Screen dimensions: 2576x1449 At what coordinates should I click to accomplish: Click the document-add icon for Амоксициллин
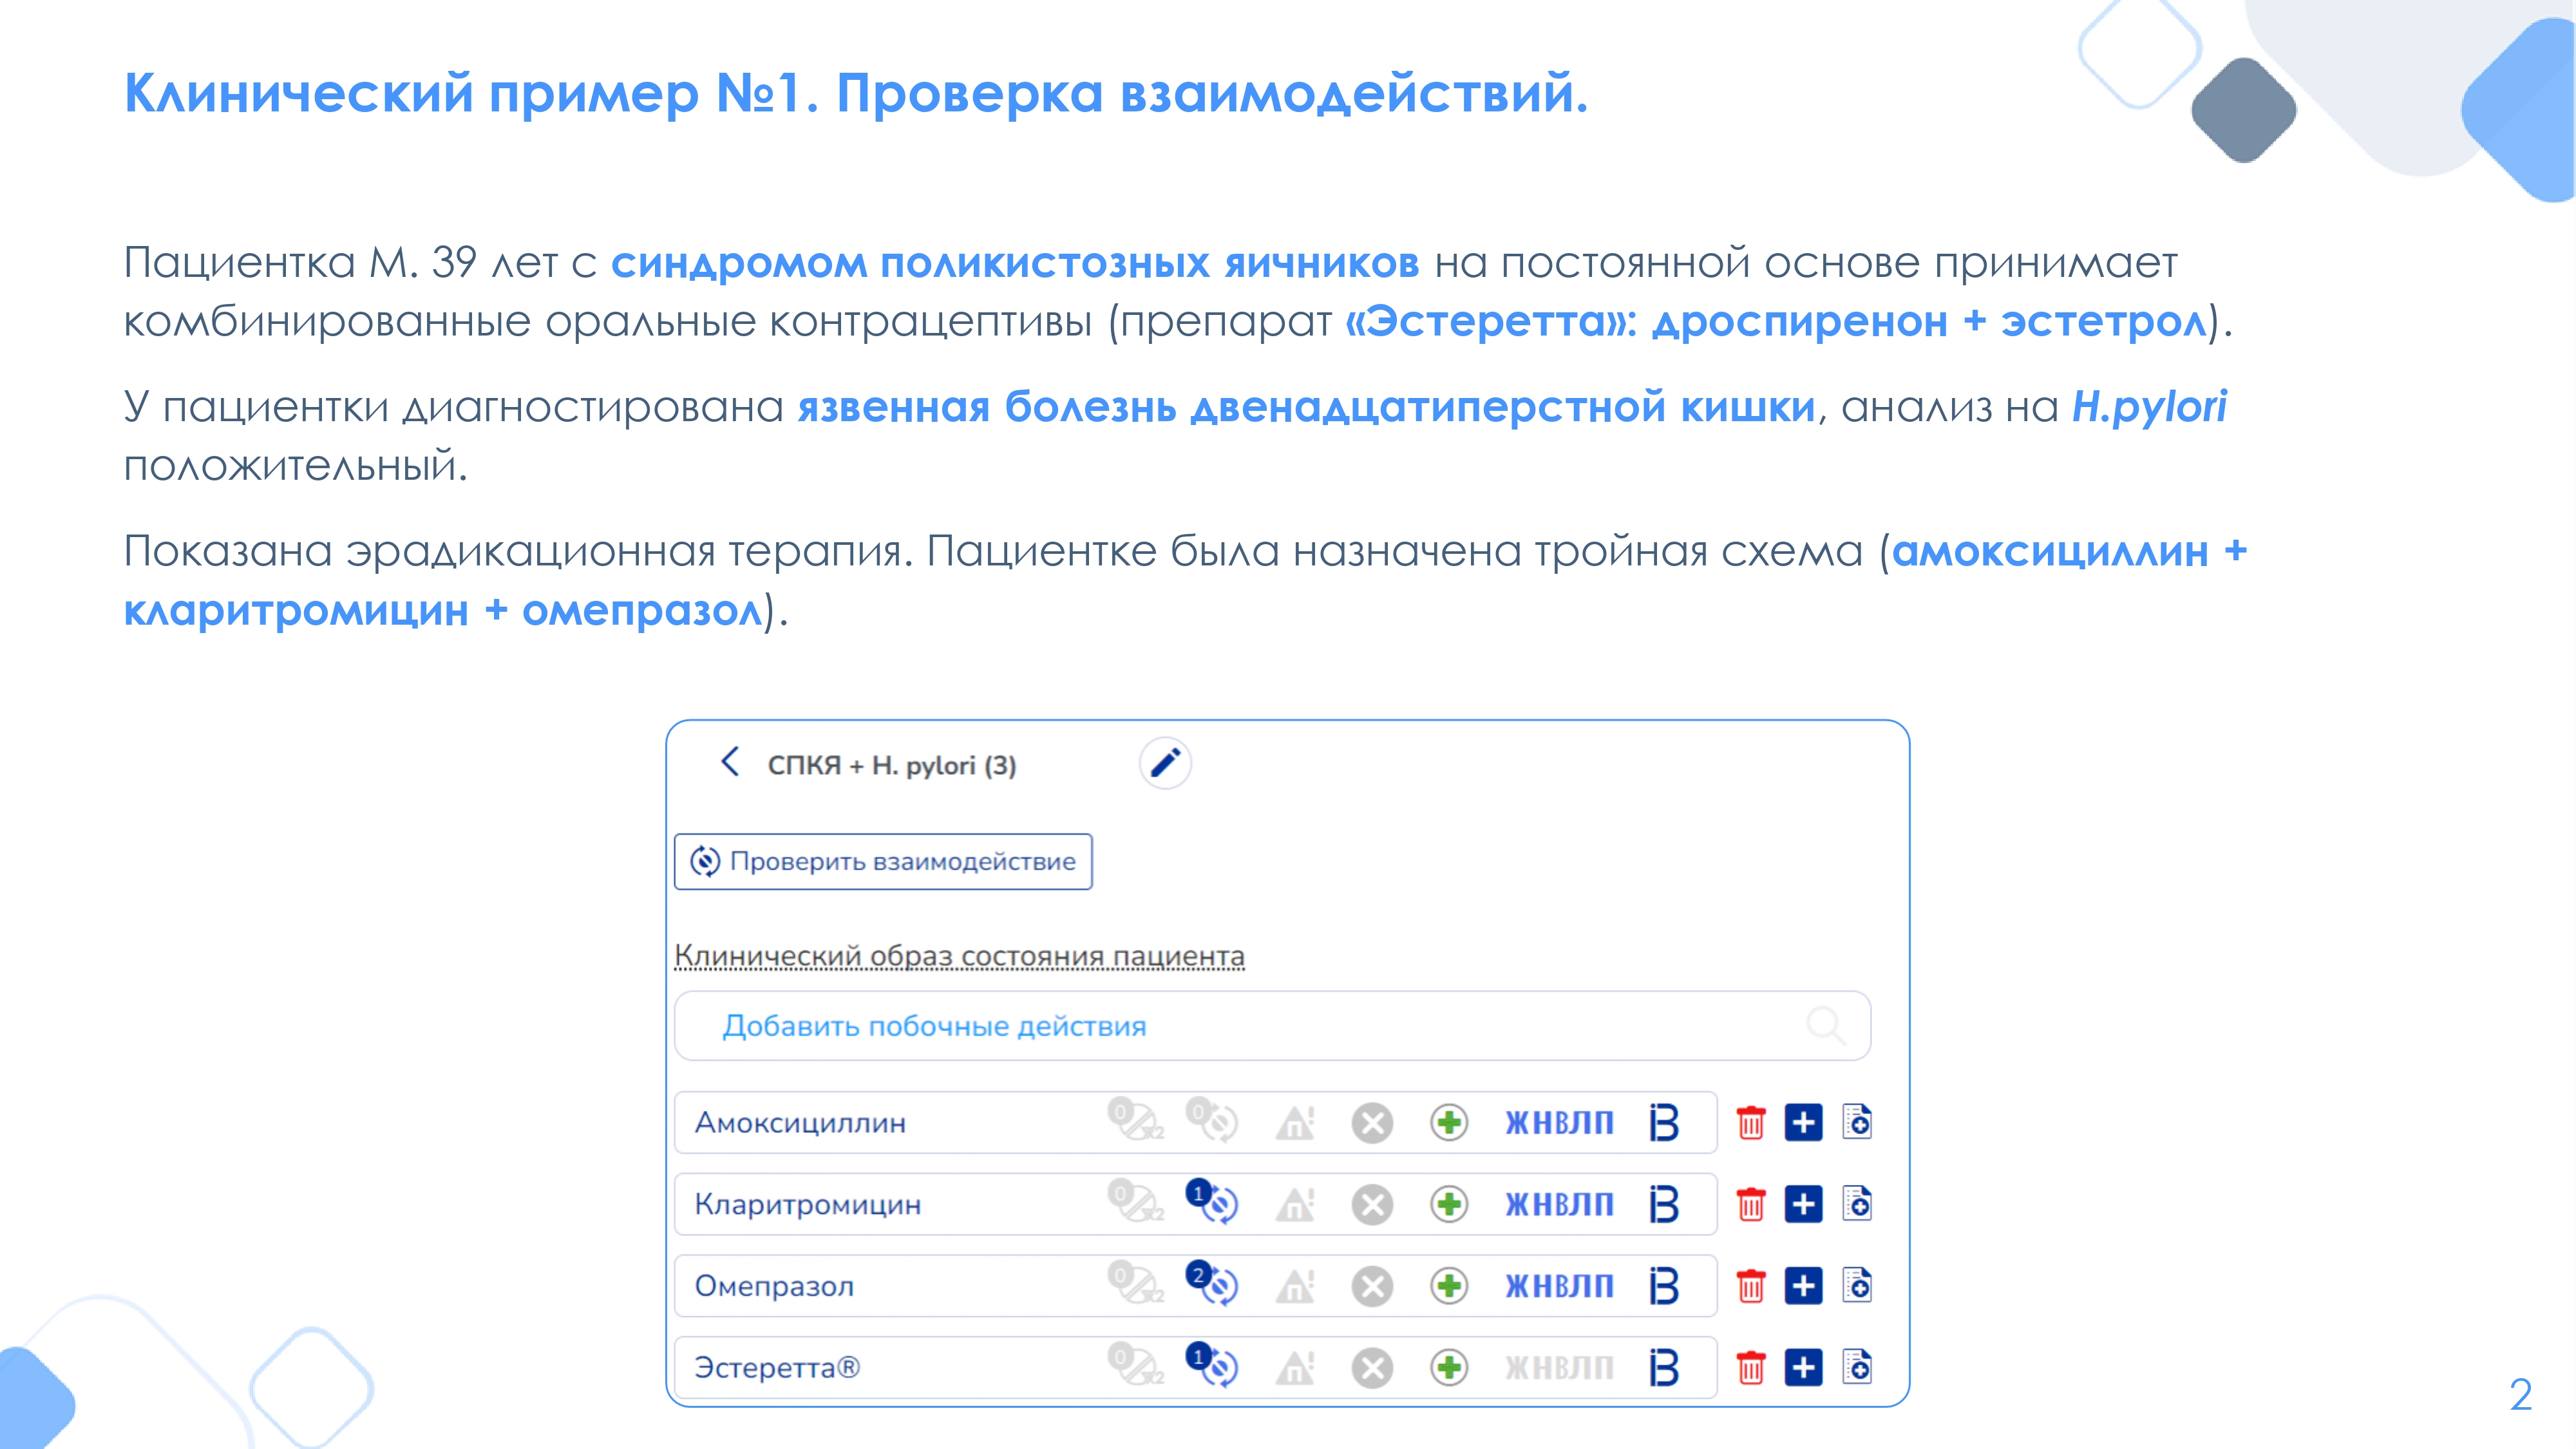click(1857, 1122)
